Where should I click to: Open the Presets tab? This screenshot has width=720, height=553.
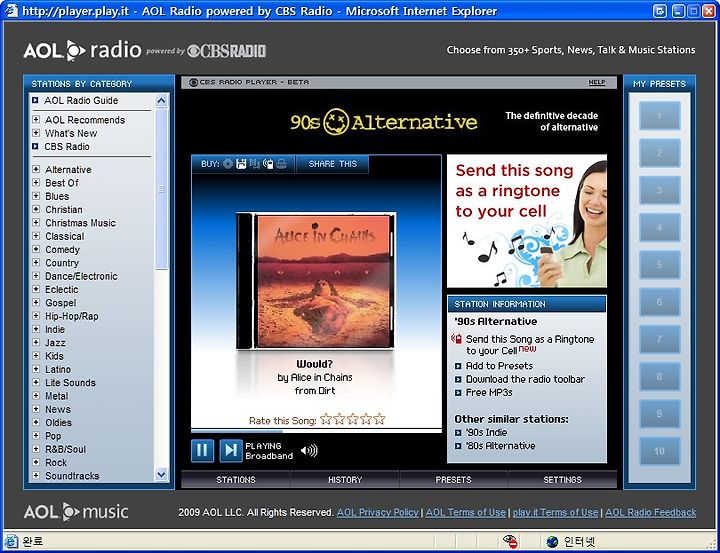click(x=453, y=480)
